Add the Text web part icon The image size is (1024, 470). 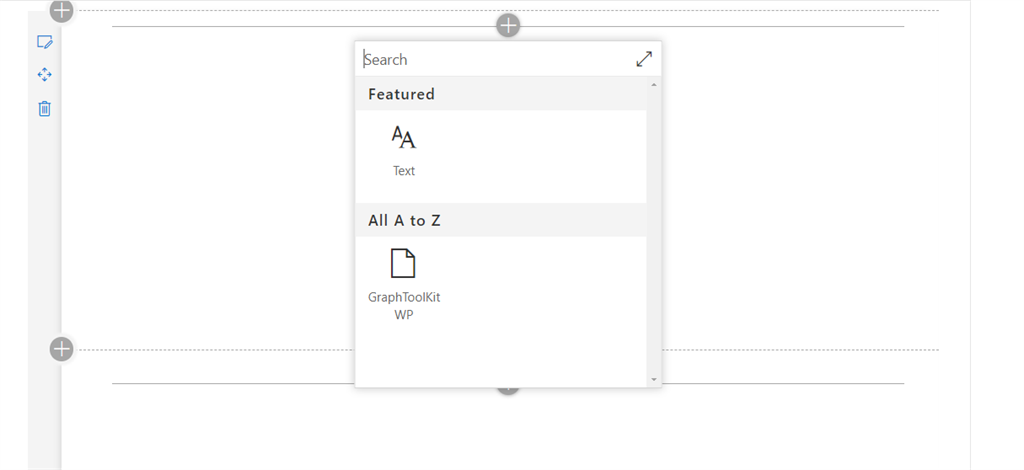404,137
